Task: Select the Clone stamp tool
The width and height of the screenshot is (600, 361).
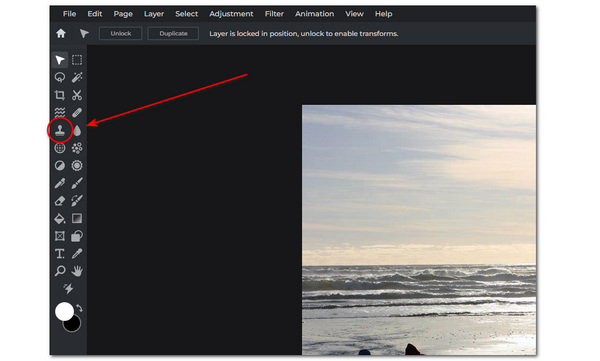Action: [x=60, y=130]
